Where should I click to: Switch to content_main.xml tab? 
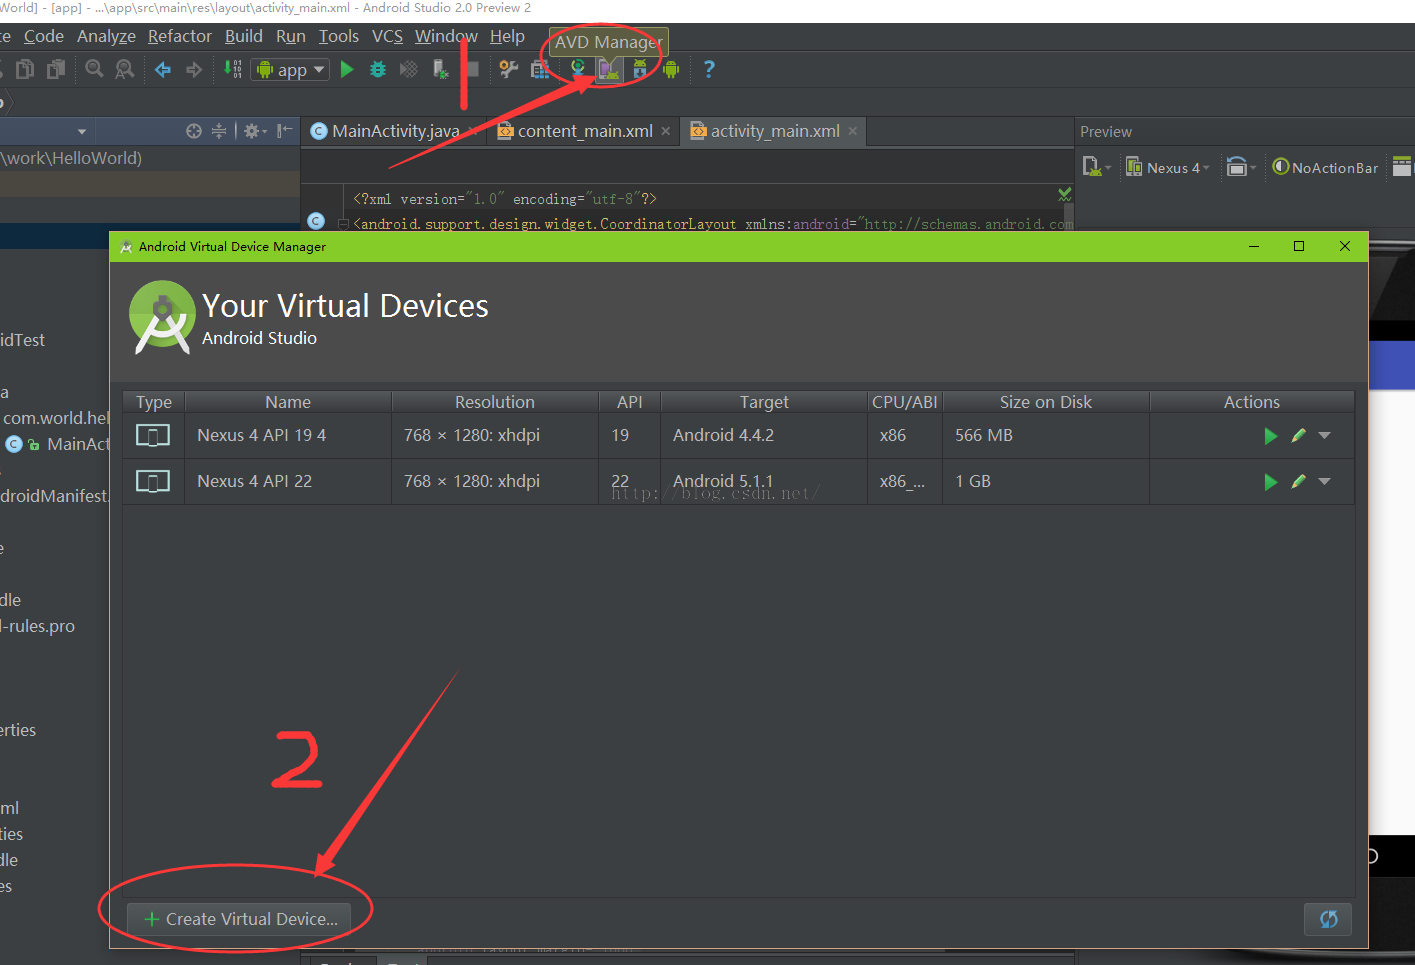tap(584, 131)
